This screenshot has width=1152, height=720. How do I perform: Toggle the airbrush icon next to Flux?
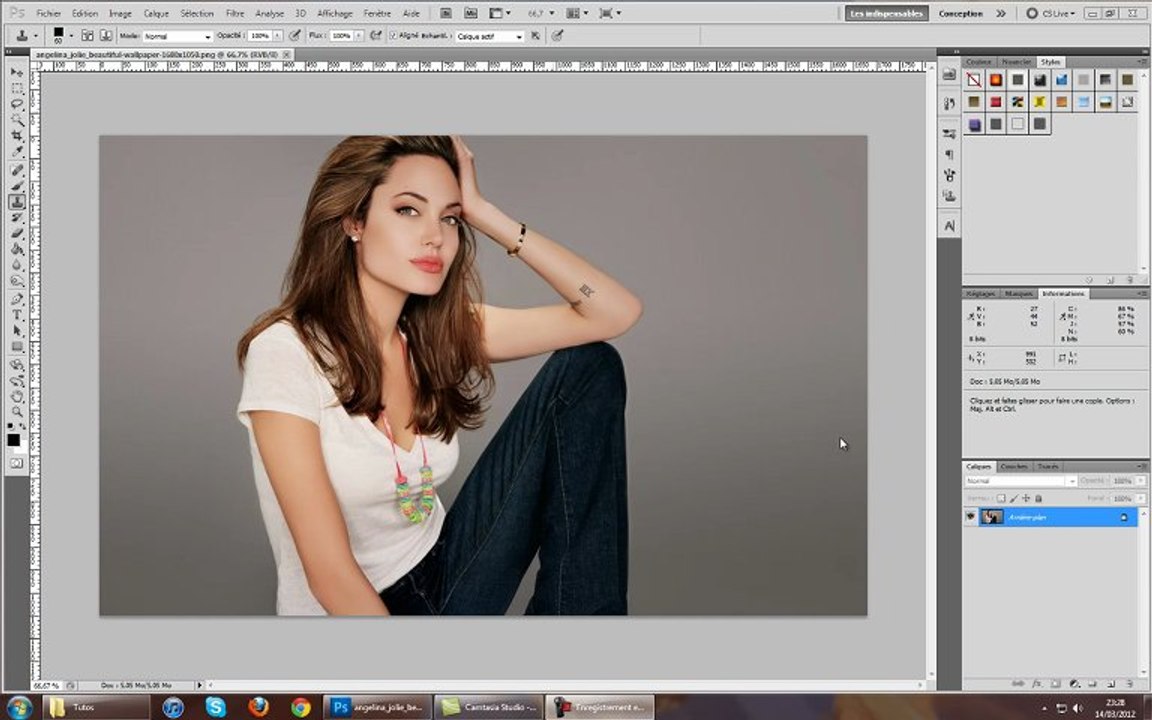pyautogui.click(x=375, y=35)
